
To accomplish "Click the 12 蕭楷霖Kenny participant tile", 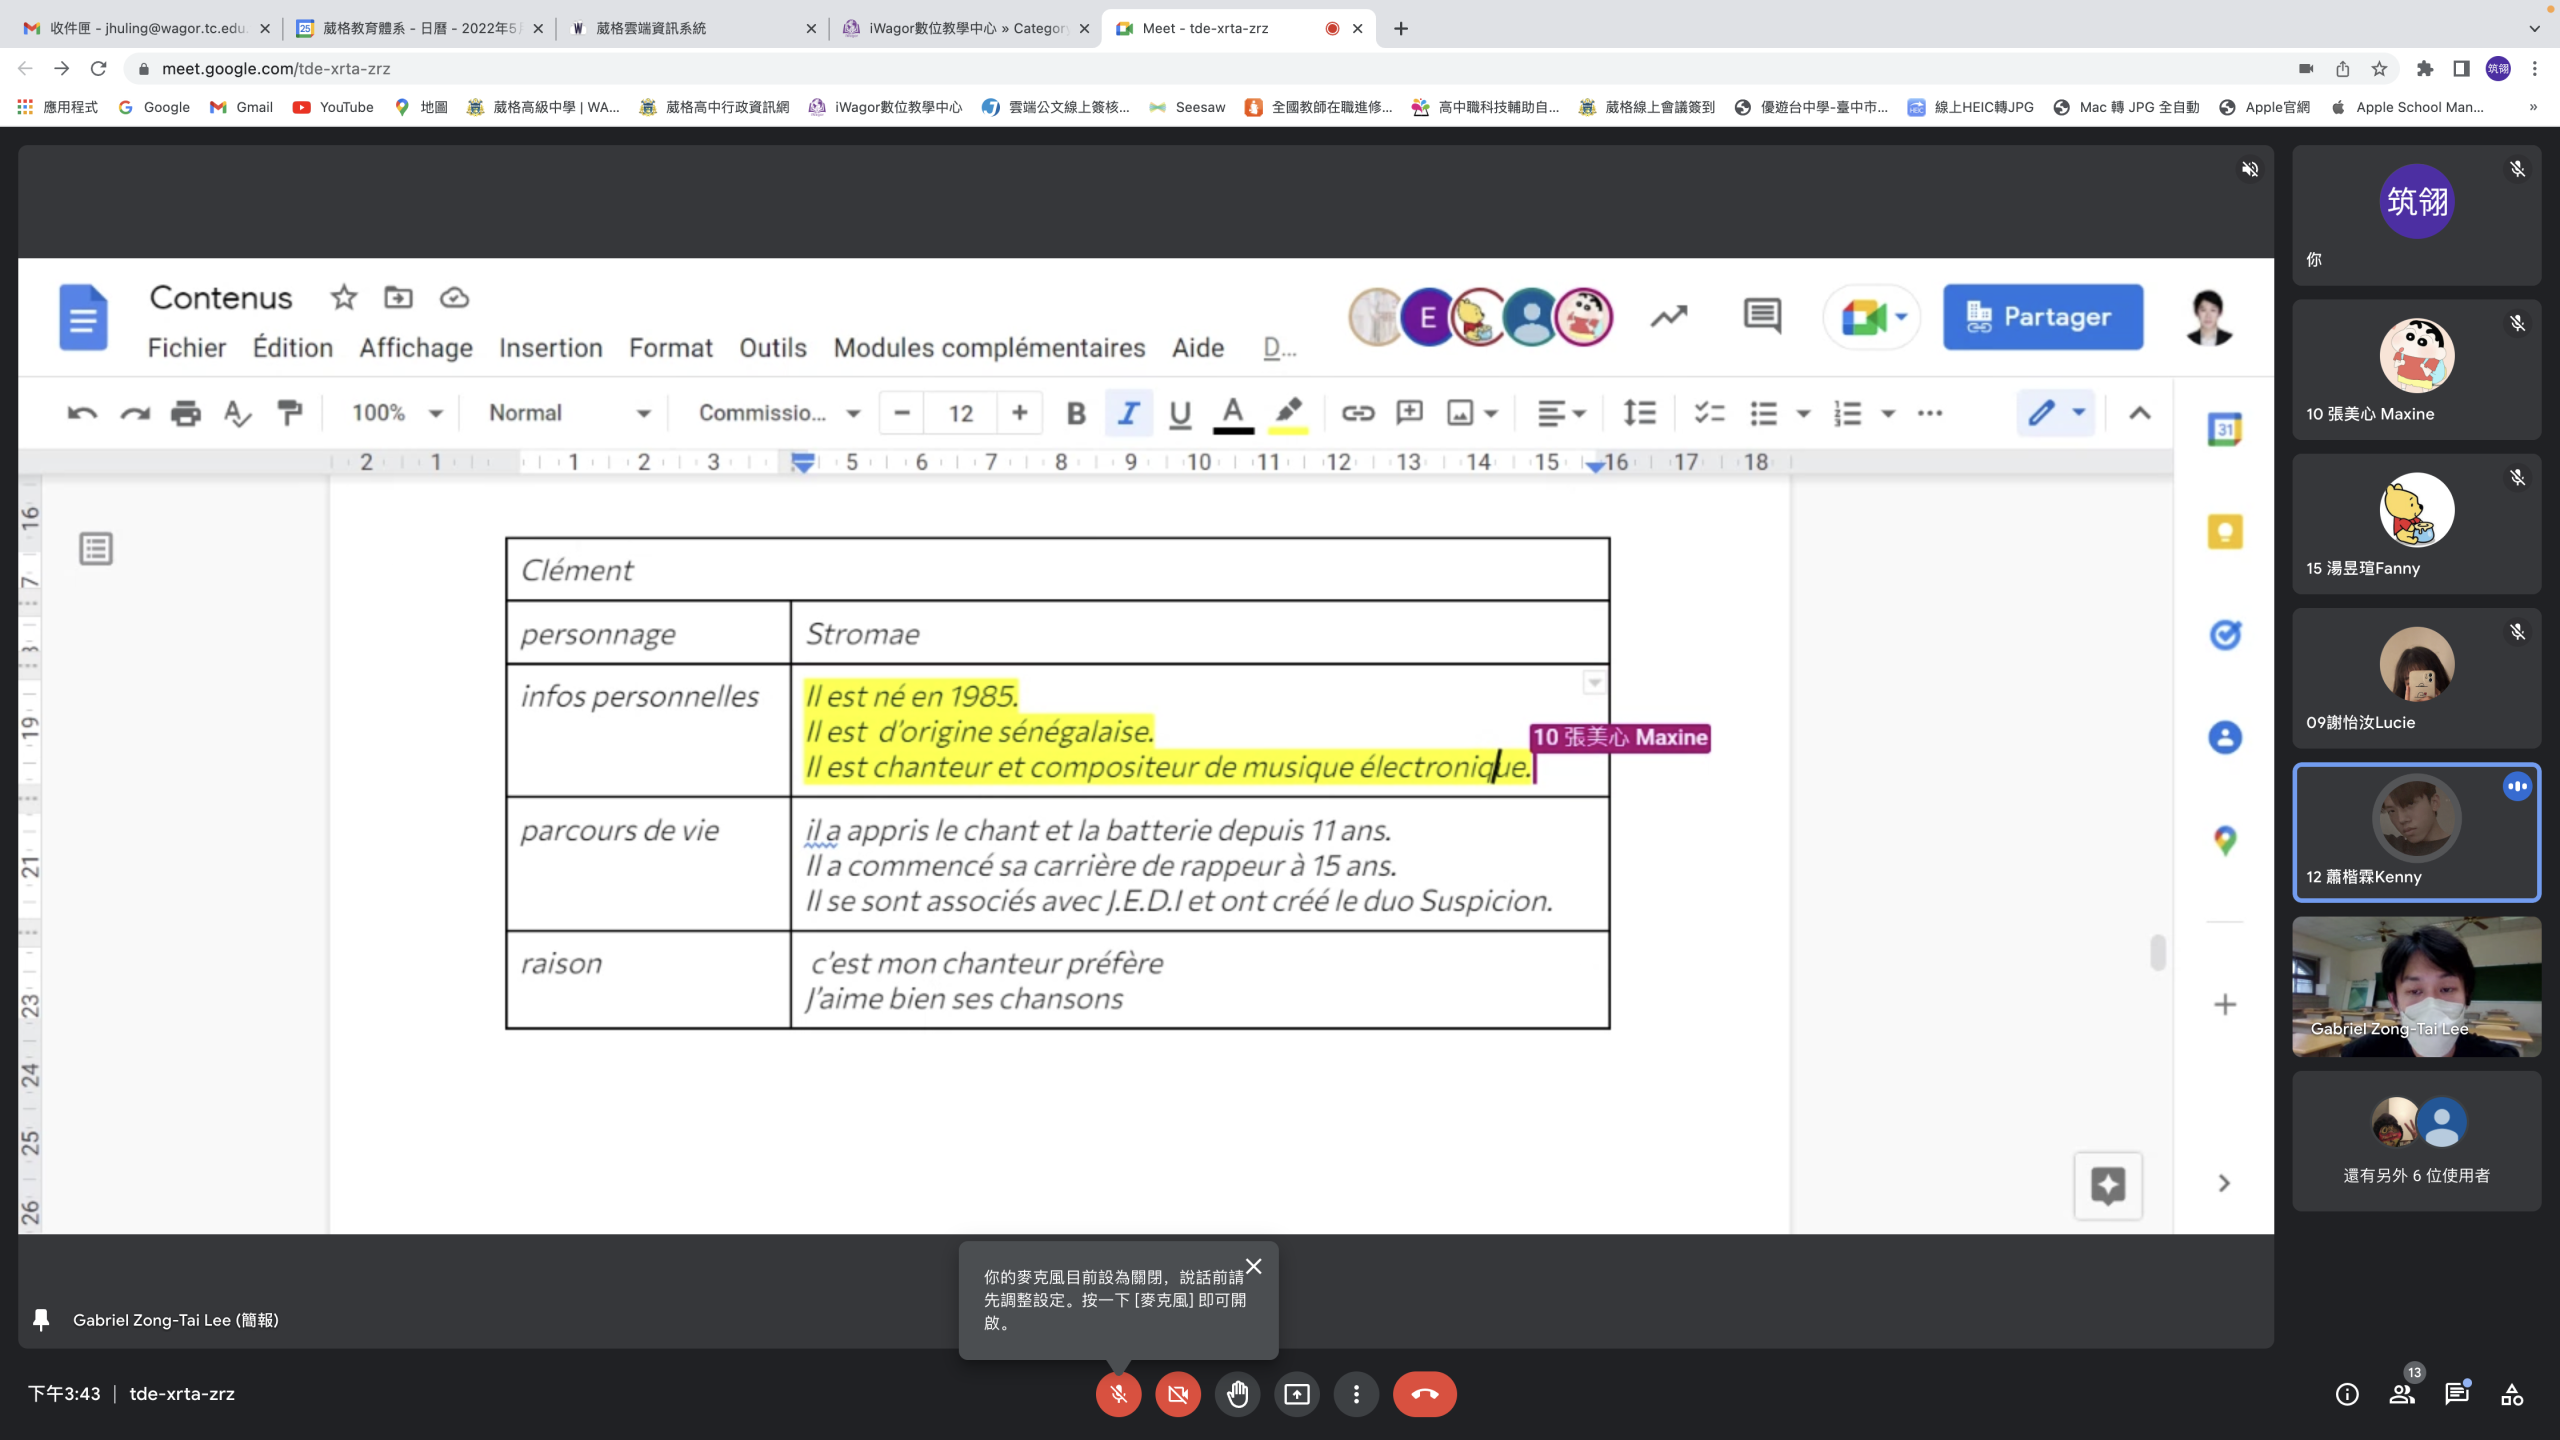I will (2416, 832).
